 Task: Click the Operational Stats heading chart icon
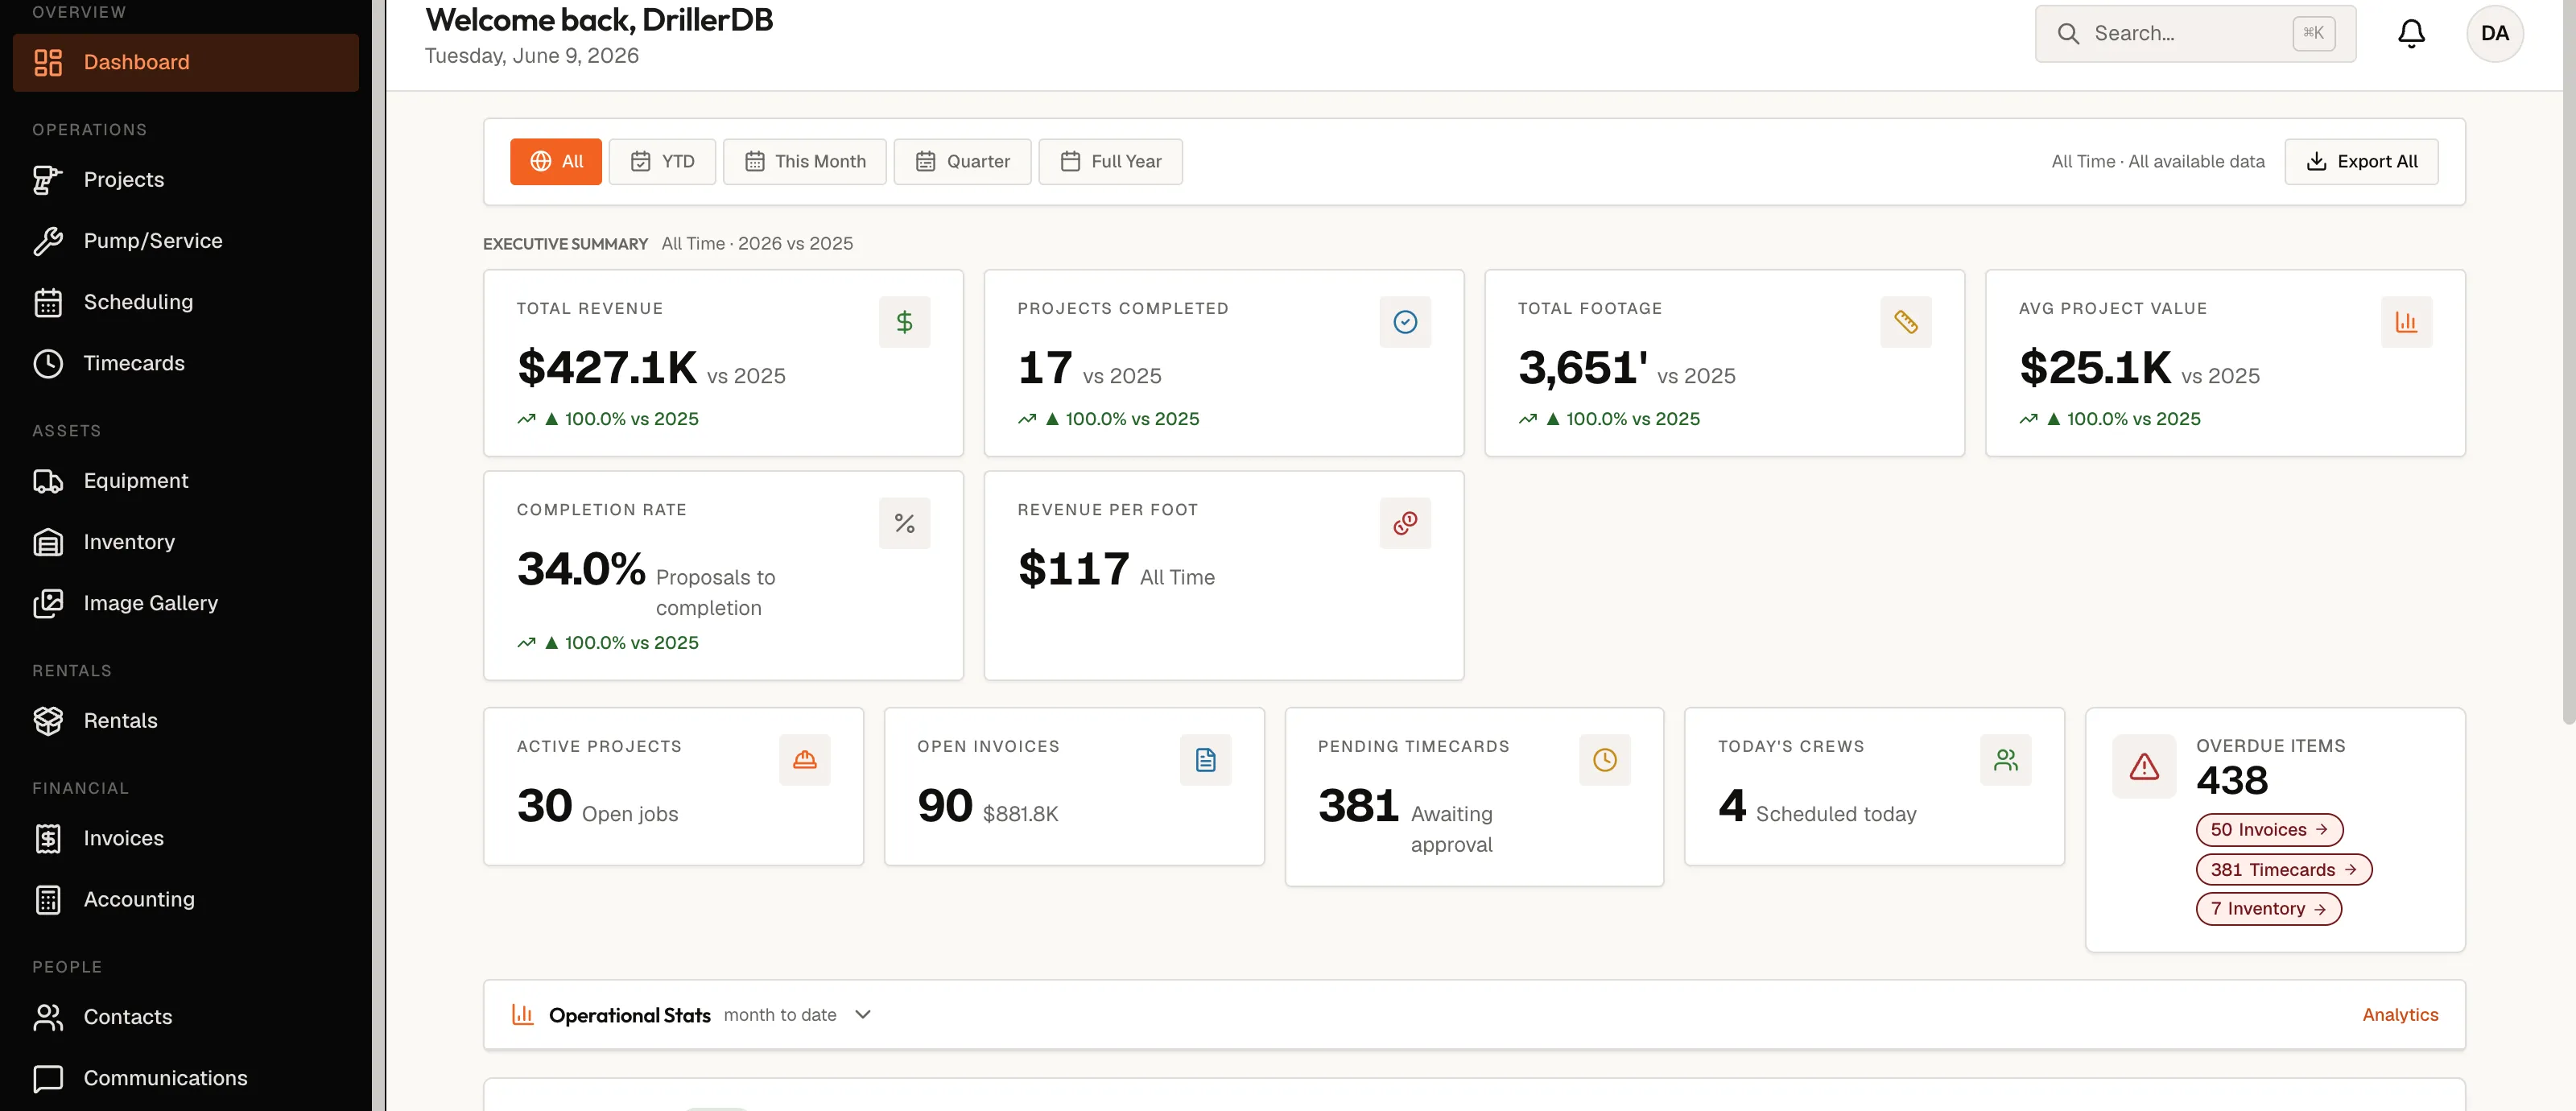[x=522, y=1015]
